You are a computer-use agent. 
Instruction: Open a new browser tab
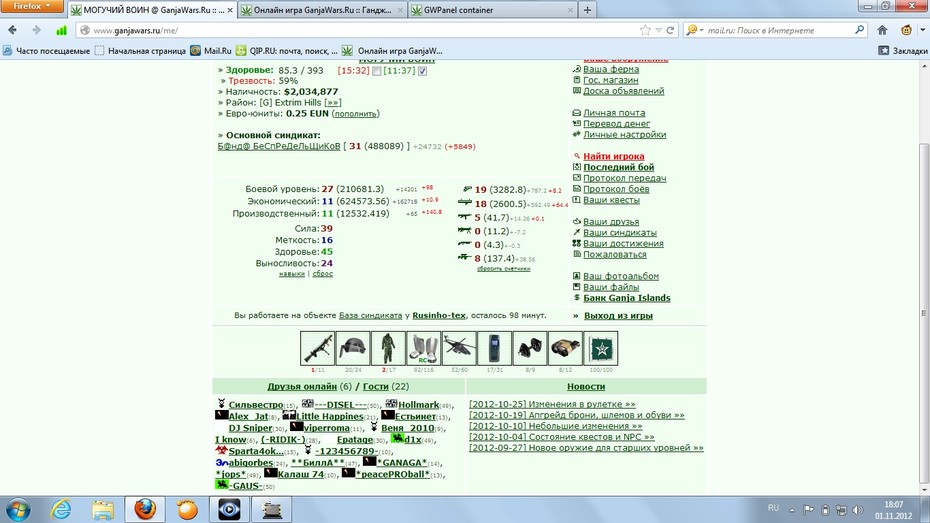[x=587, y=10]
